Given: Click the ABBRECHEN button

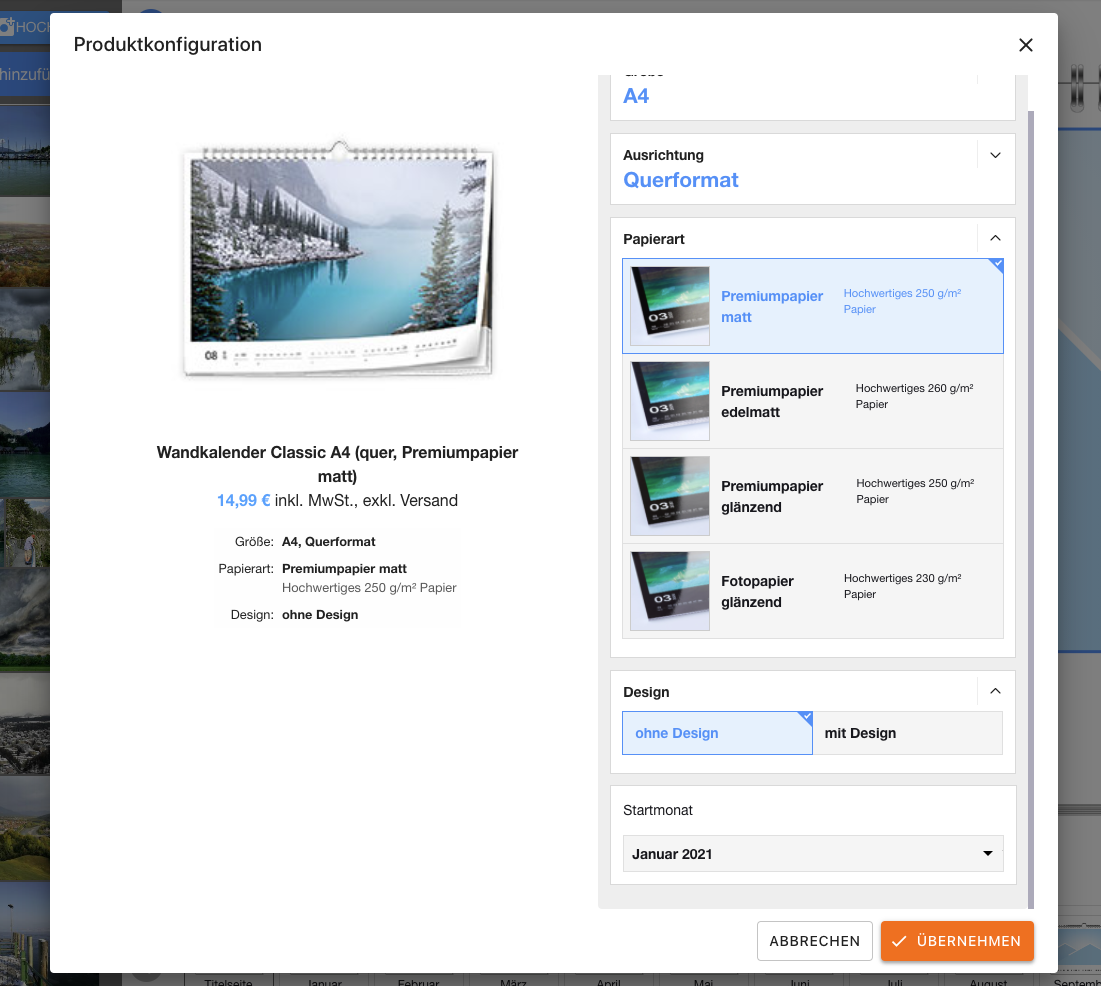Looking at the screenshot, I should (815, 941).
